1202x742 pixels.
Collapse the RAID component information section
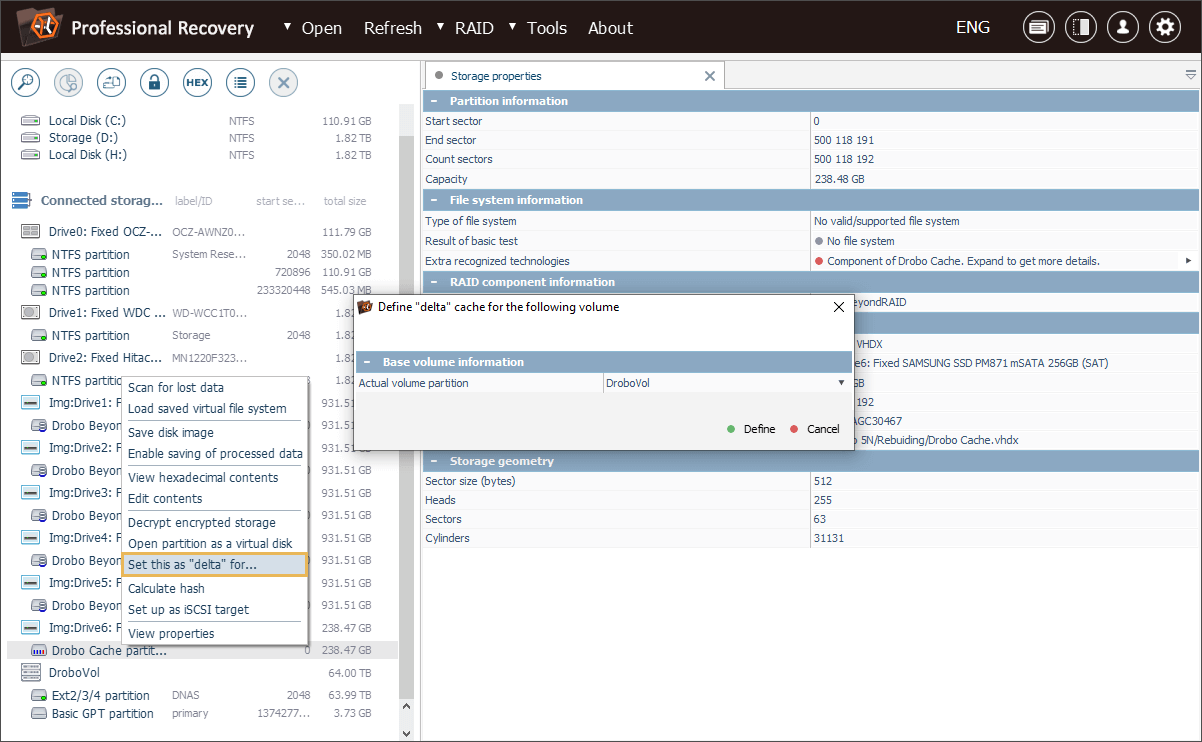[x=434, y=282]
